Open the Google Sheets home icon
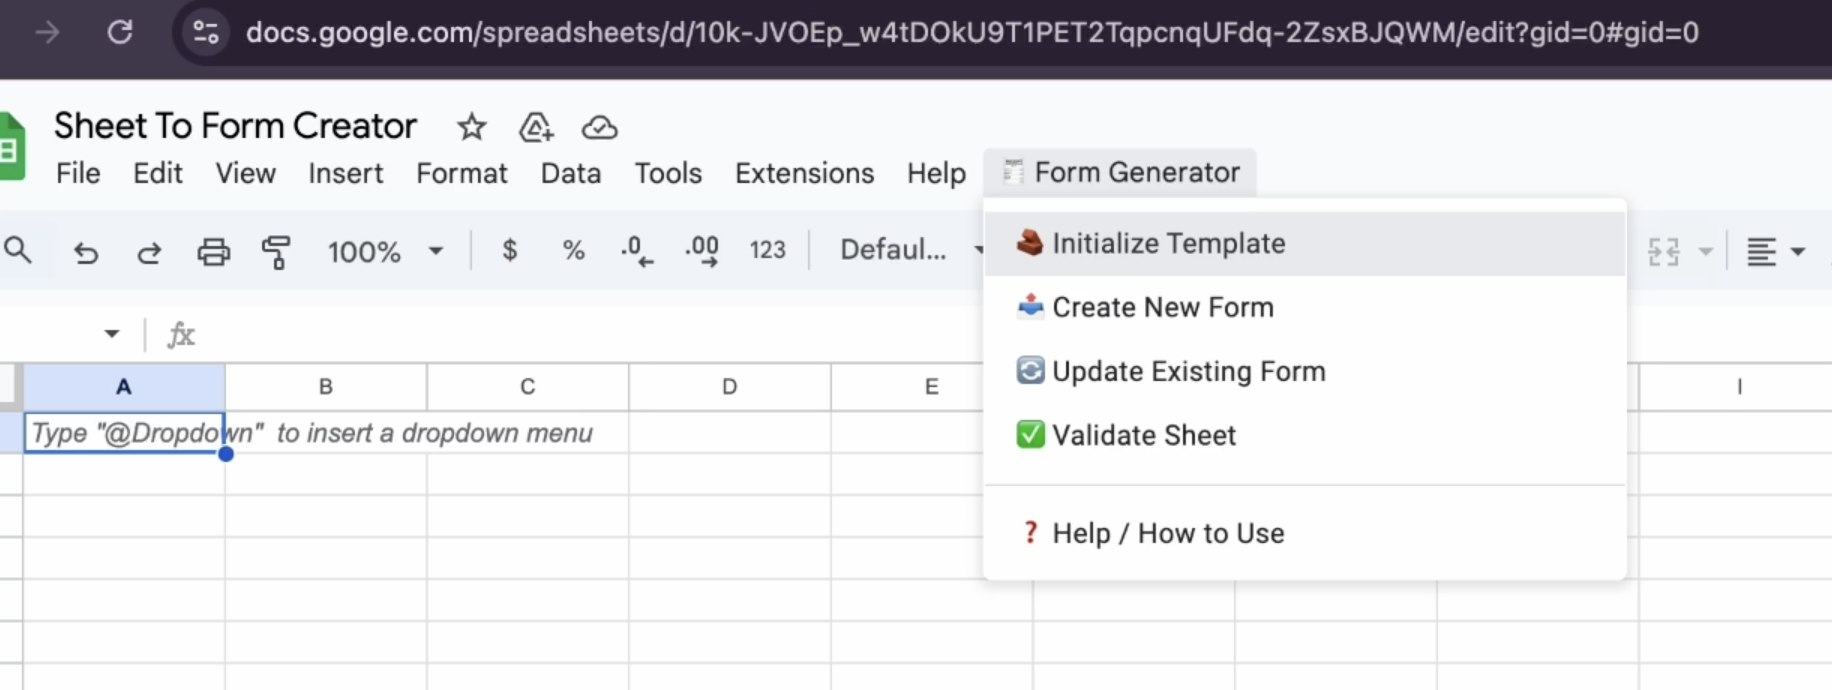The width and height of the screenshot is (1832, 690). click(x=12, y=147)
